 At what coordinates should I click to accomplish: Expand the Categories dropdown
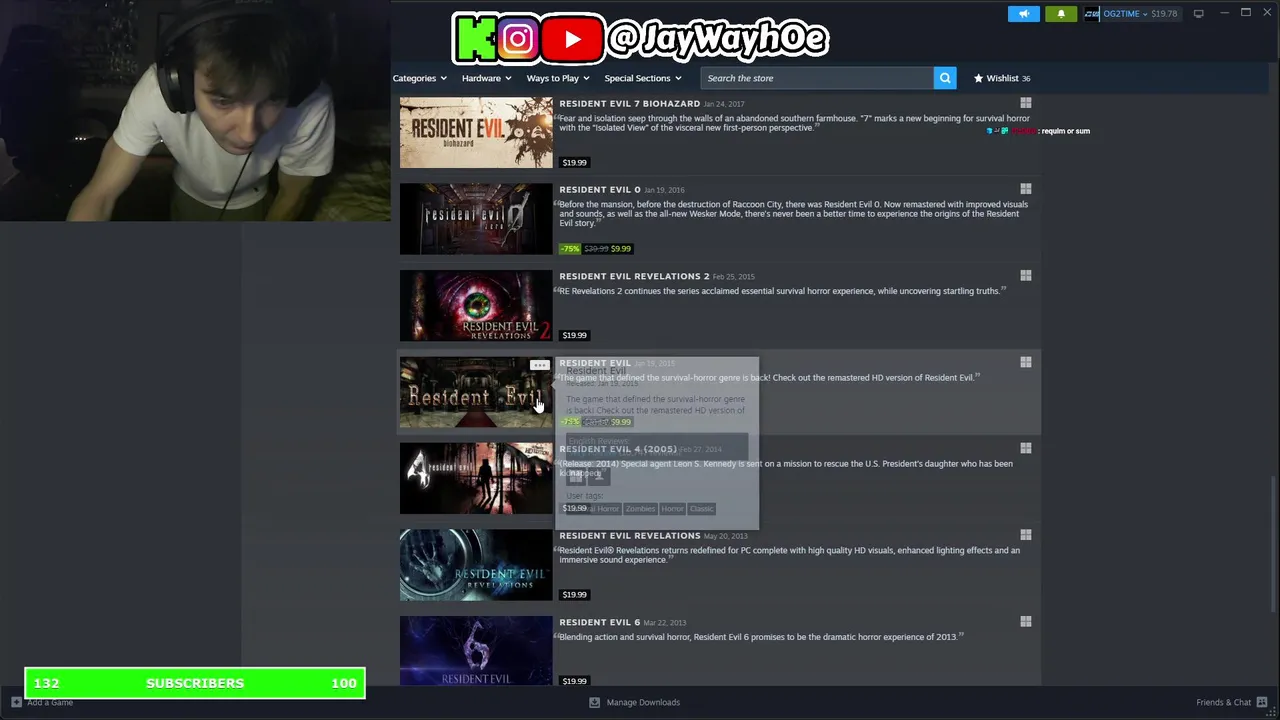click(x=420, y=78)
